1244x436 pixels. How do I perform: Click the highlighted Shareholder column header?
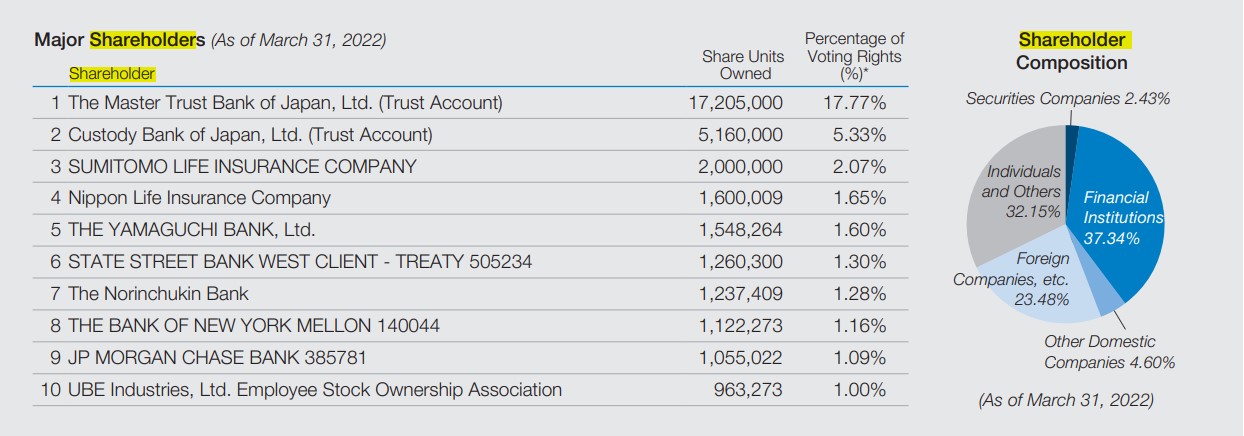pyautogui.click(x=112, y=73)
